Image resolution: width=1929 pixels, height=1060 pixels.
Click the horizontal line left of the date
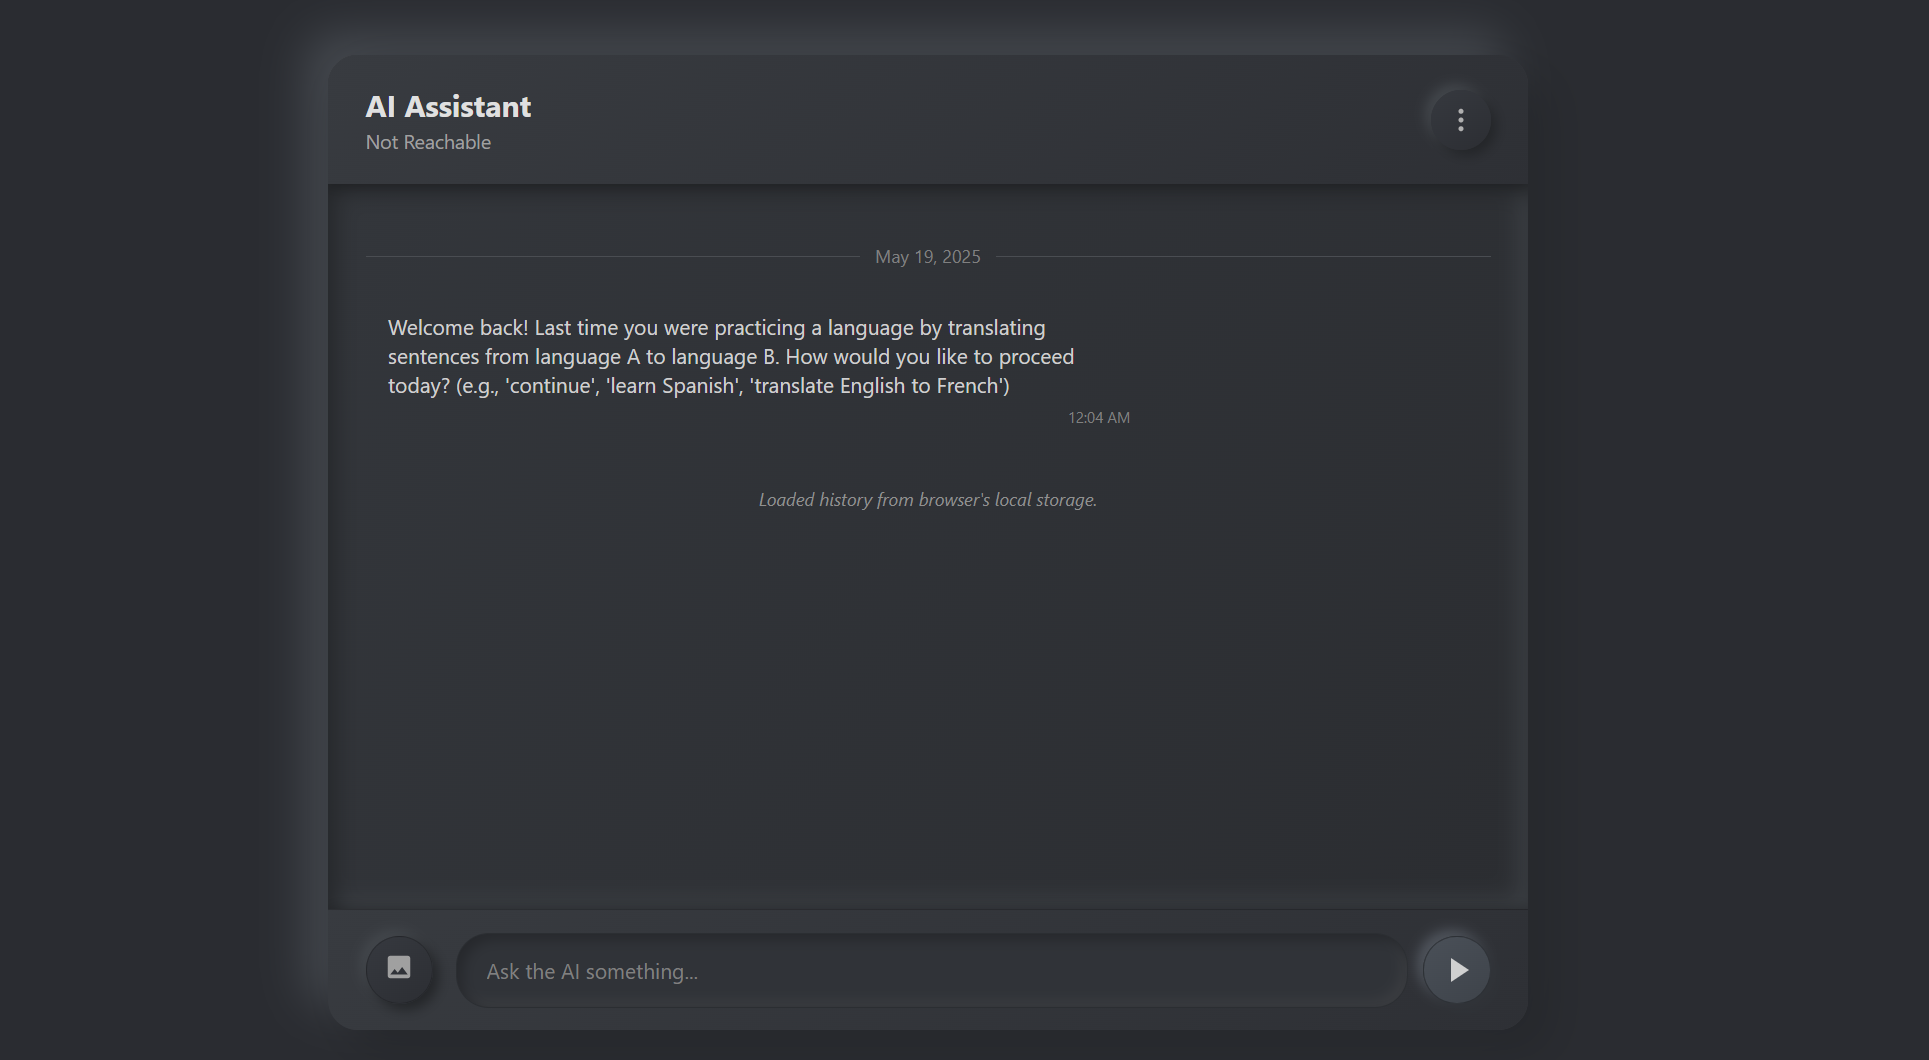click(x=612, y=257)
